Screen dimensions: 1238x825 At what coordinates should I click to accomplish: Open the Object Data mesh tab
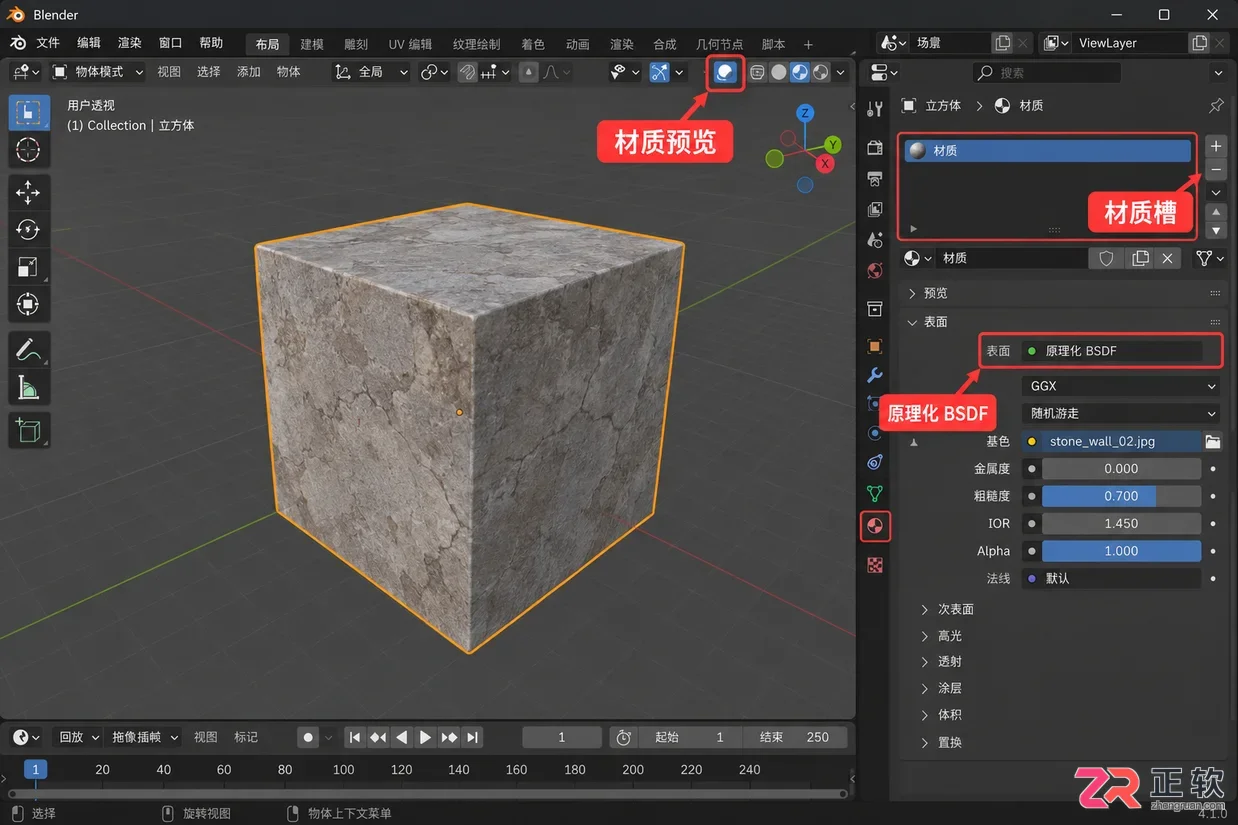pyautogui.click(x=875, y=494)
